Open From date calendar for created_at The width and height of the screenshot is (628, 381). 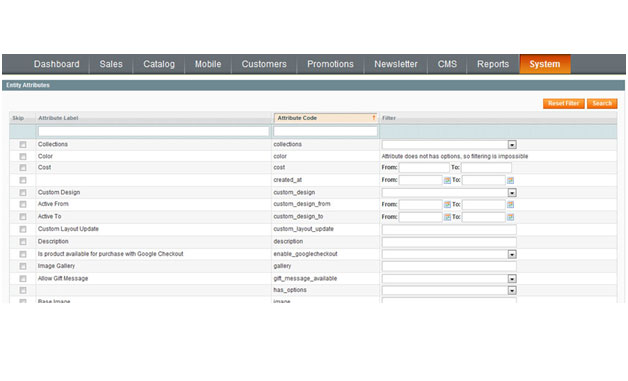pyautogui.click(x=447, y=180)
